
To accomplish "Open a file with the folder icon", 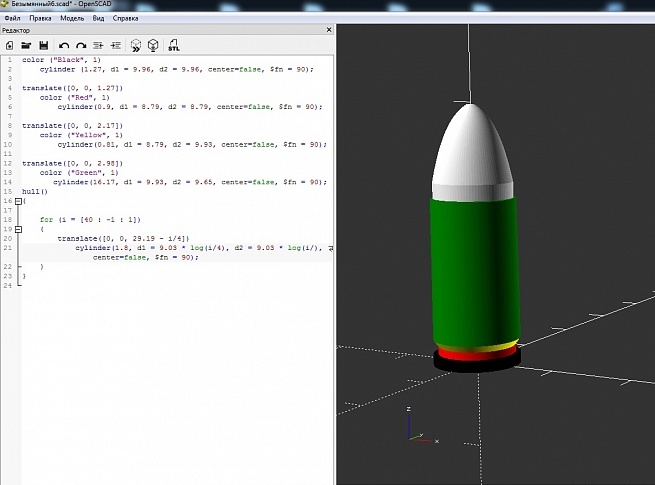I will (27, 45).
